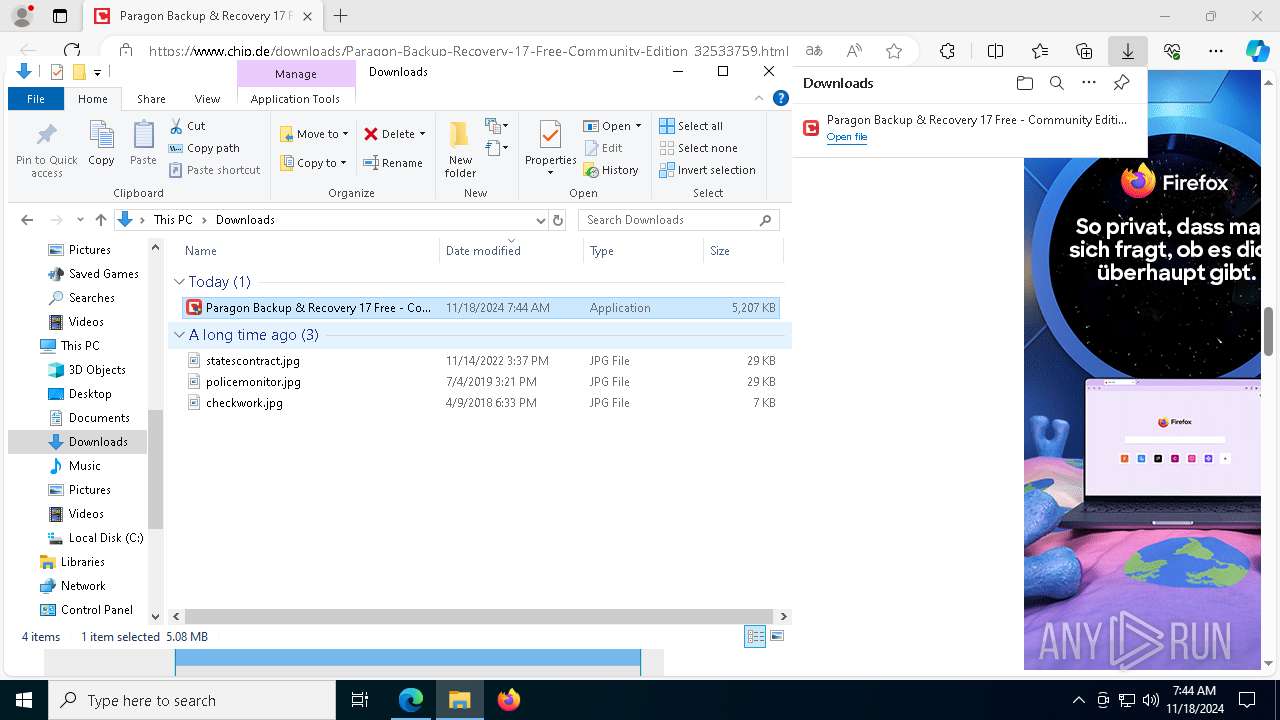Open more options in Edge Downloads panel
The image size is (1280, 720).
point(1089,83)
